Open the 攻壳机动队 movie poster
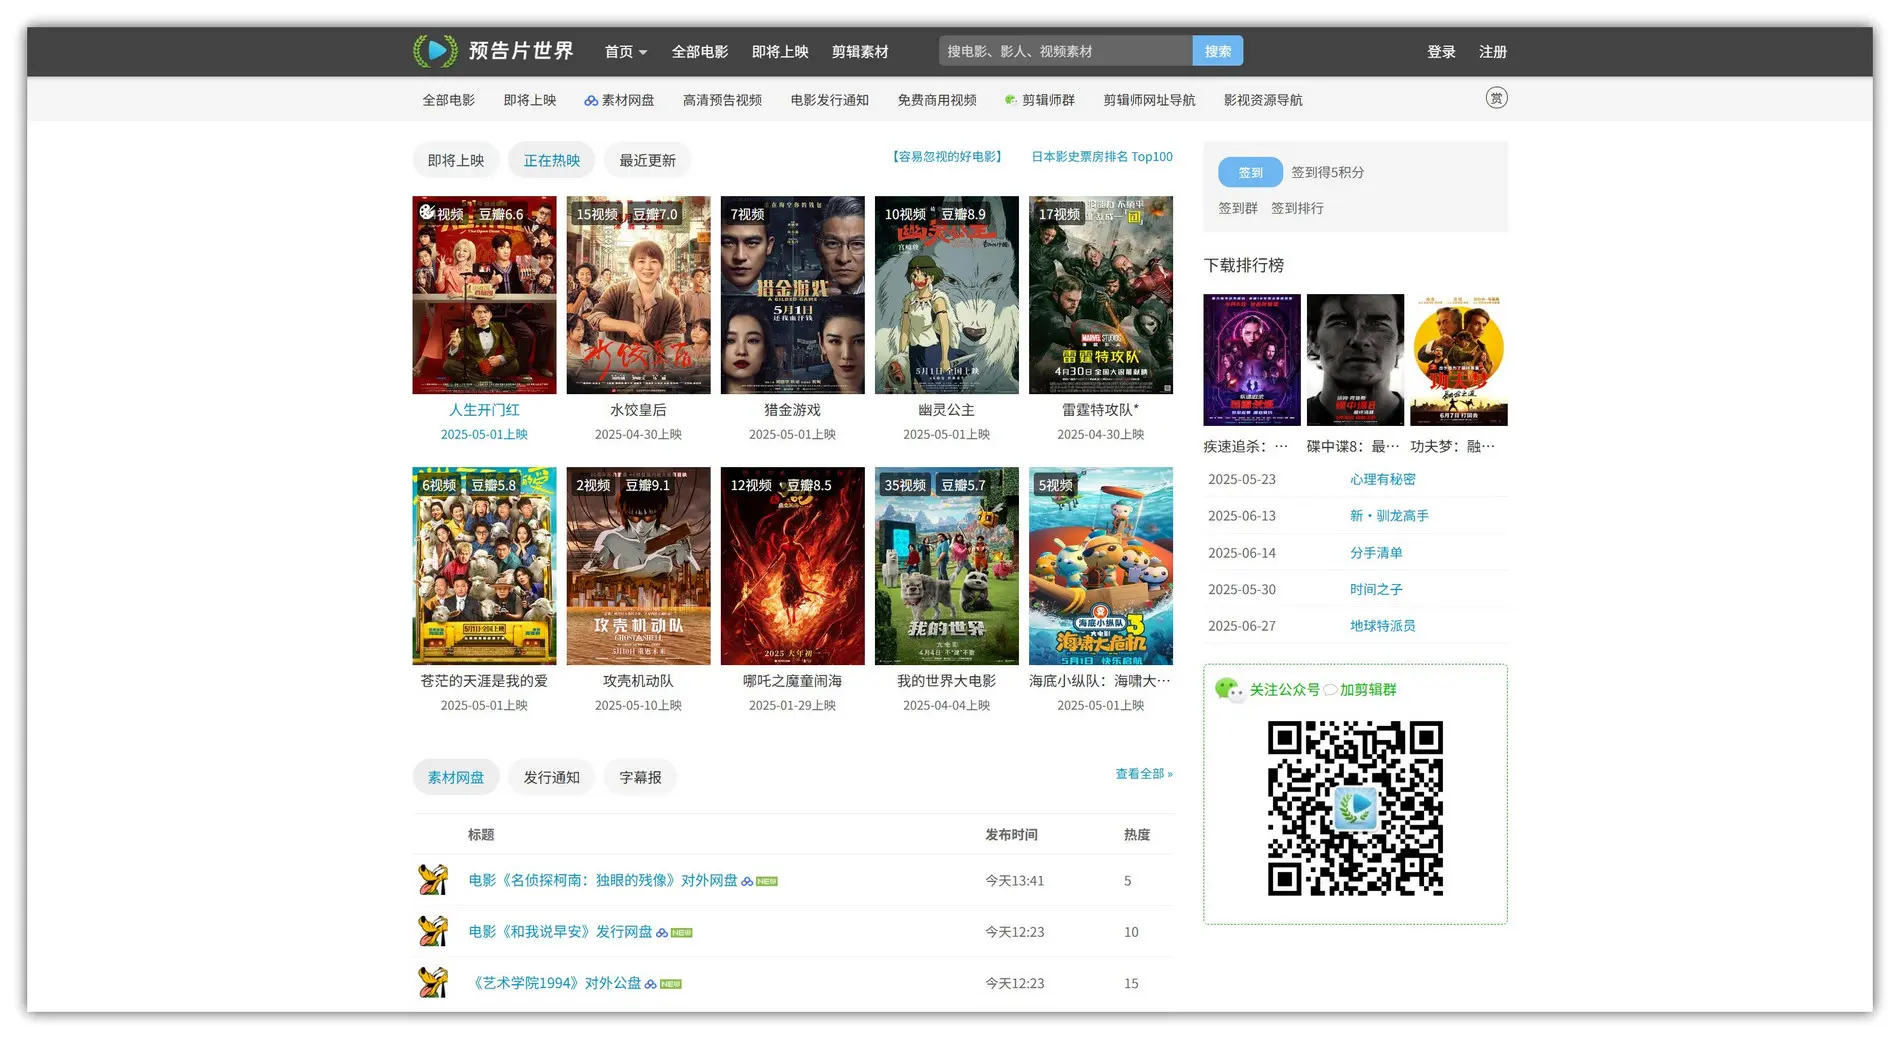This screenshot has height=1039, width=1900. [638, 566]
